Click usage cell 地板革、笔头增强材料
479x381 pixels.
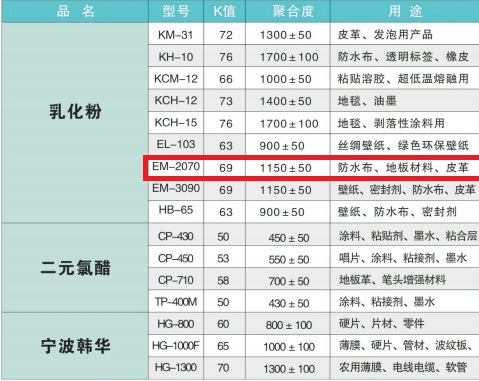(x=405, y=279)
